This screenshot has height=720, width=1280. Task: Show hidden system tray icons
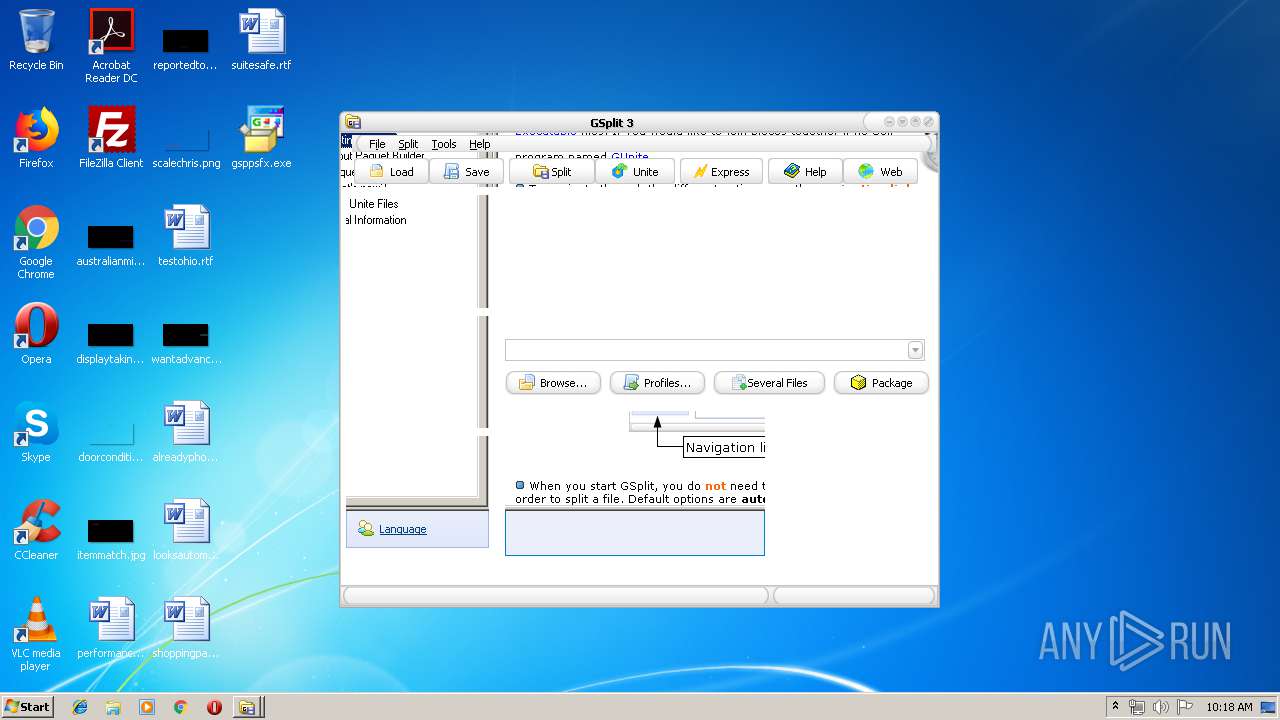click(1115, 706)
